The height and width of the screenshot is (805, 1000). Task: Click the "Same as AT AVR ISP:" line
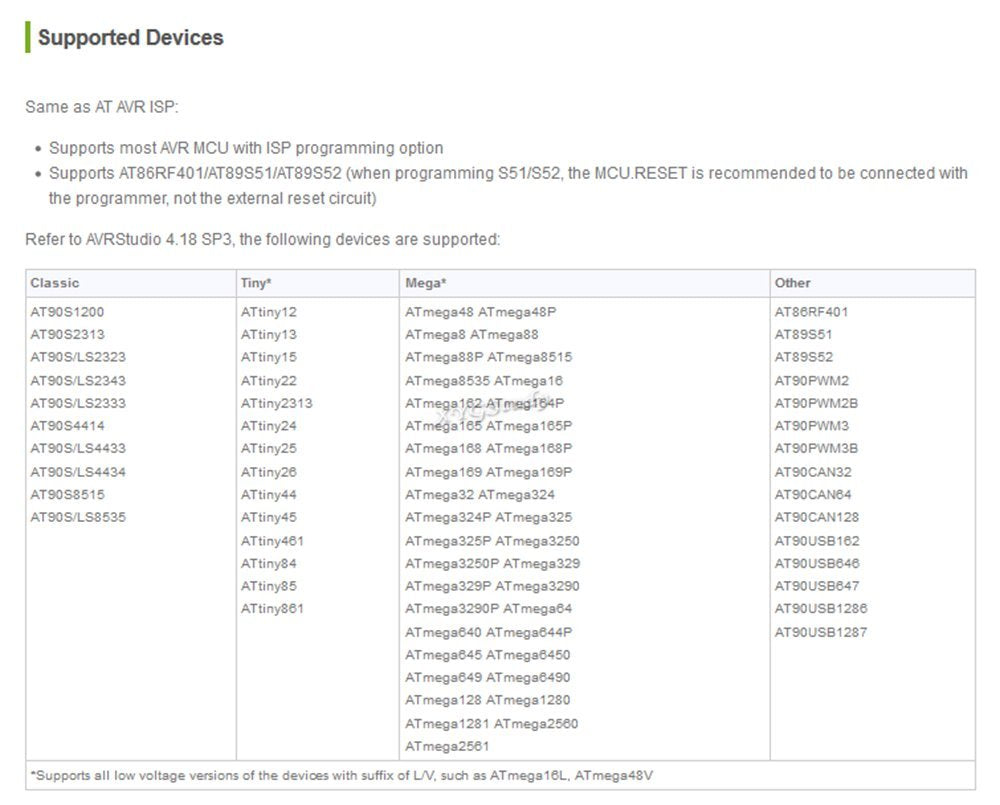tap(101, 107)
